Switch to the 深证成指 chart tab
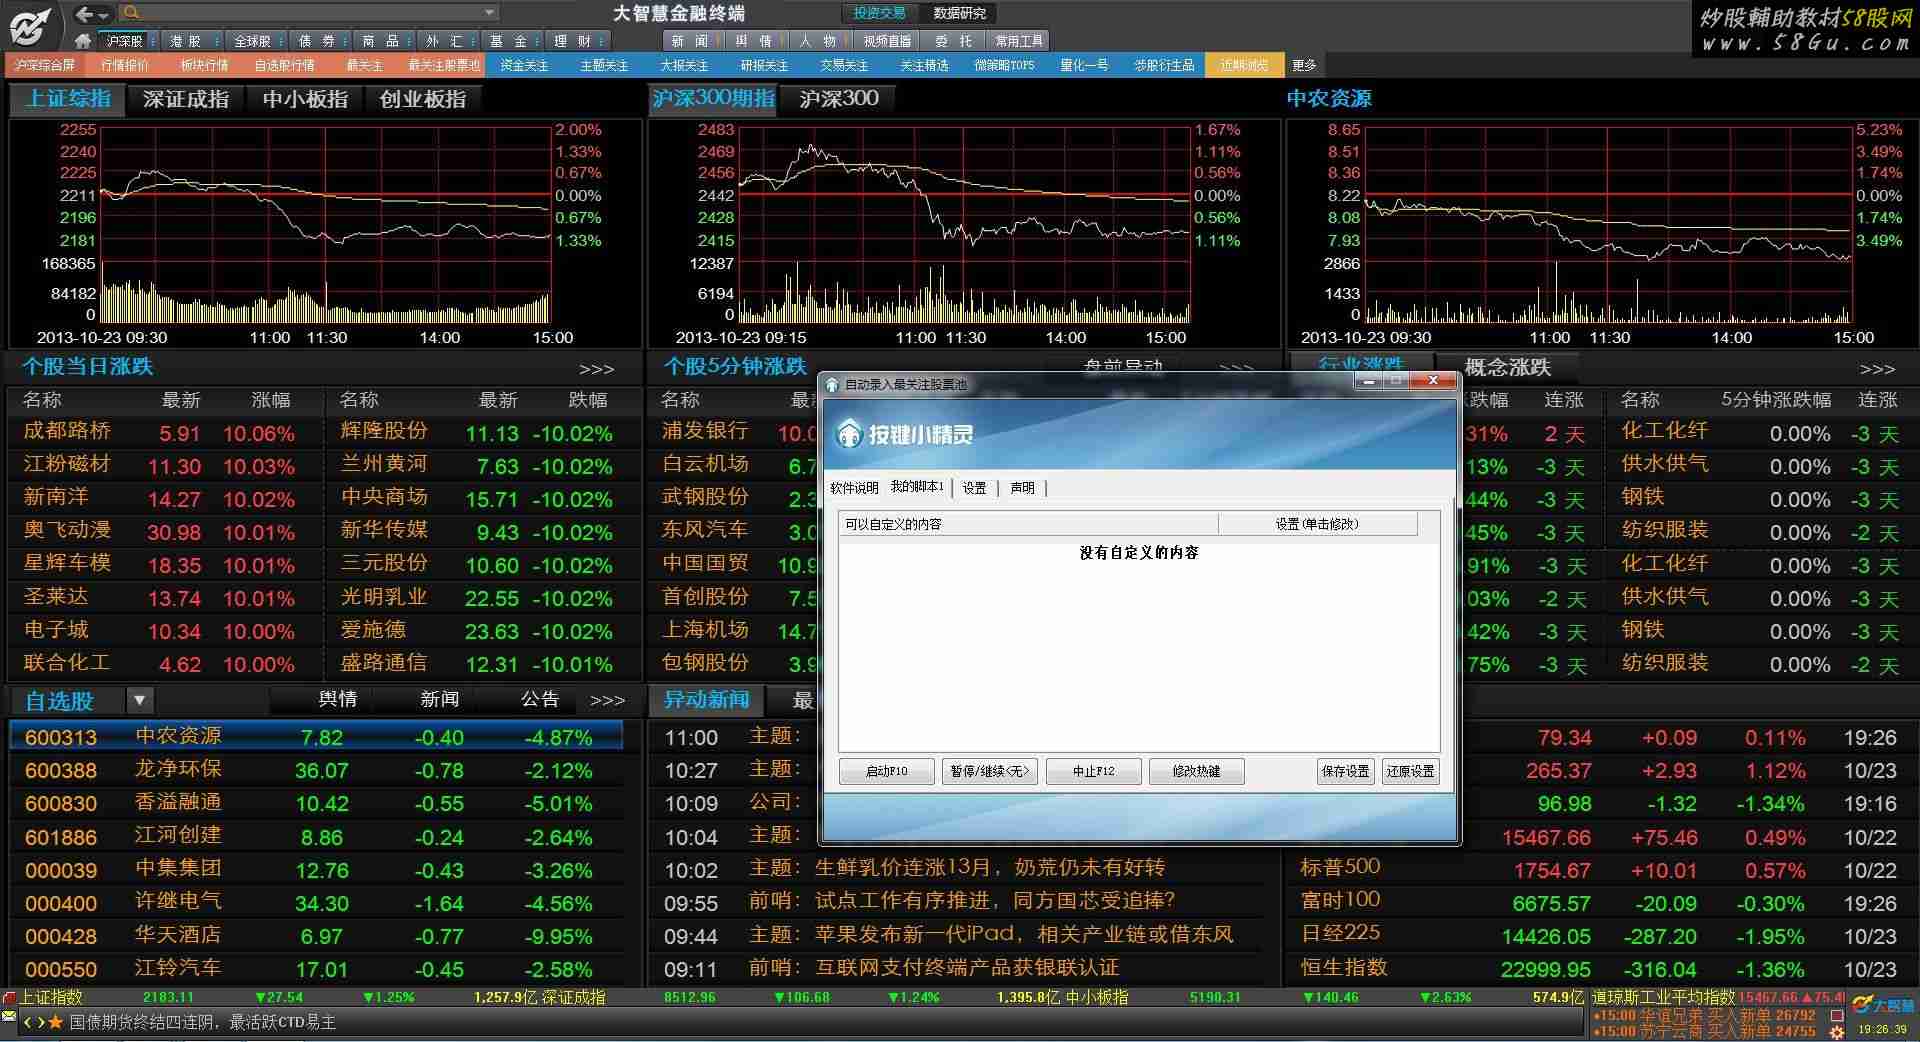This screenshot has height=1042, width=1920. pos(185,98)
